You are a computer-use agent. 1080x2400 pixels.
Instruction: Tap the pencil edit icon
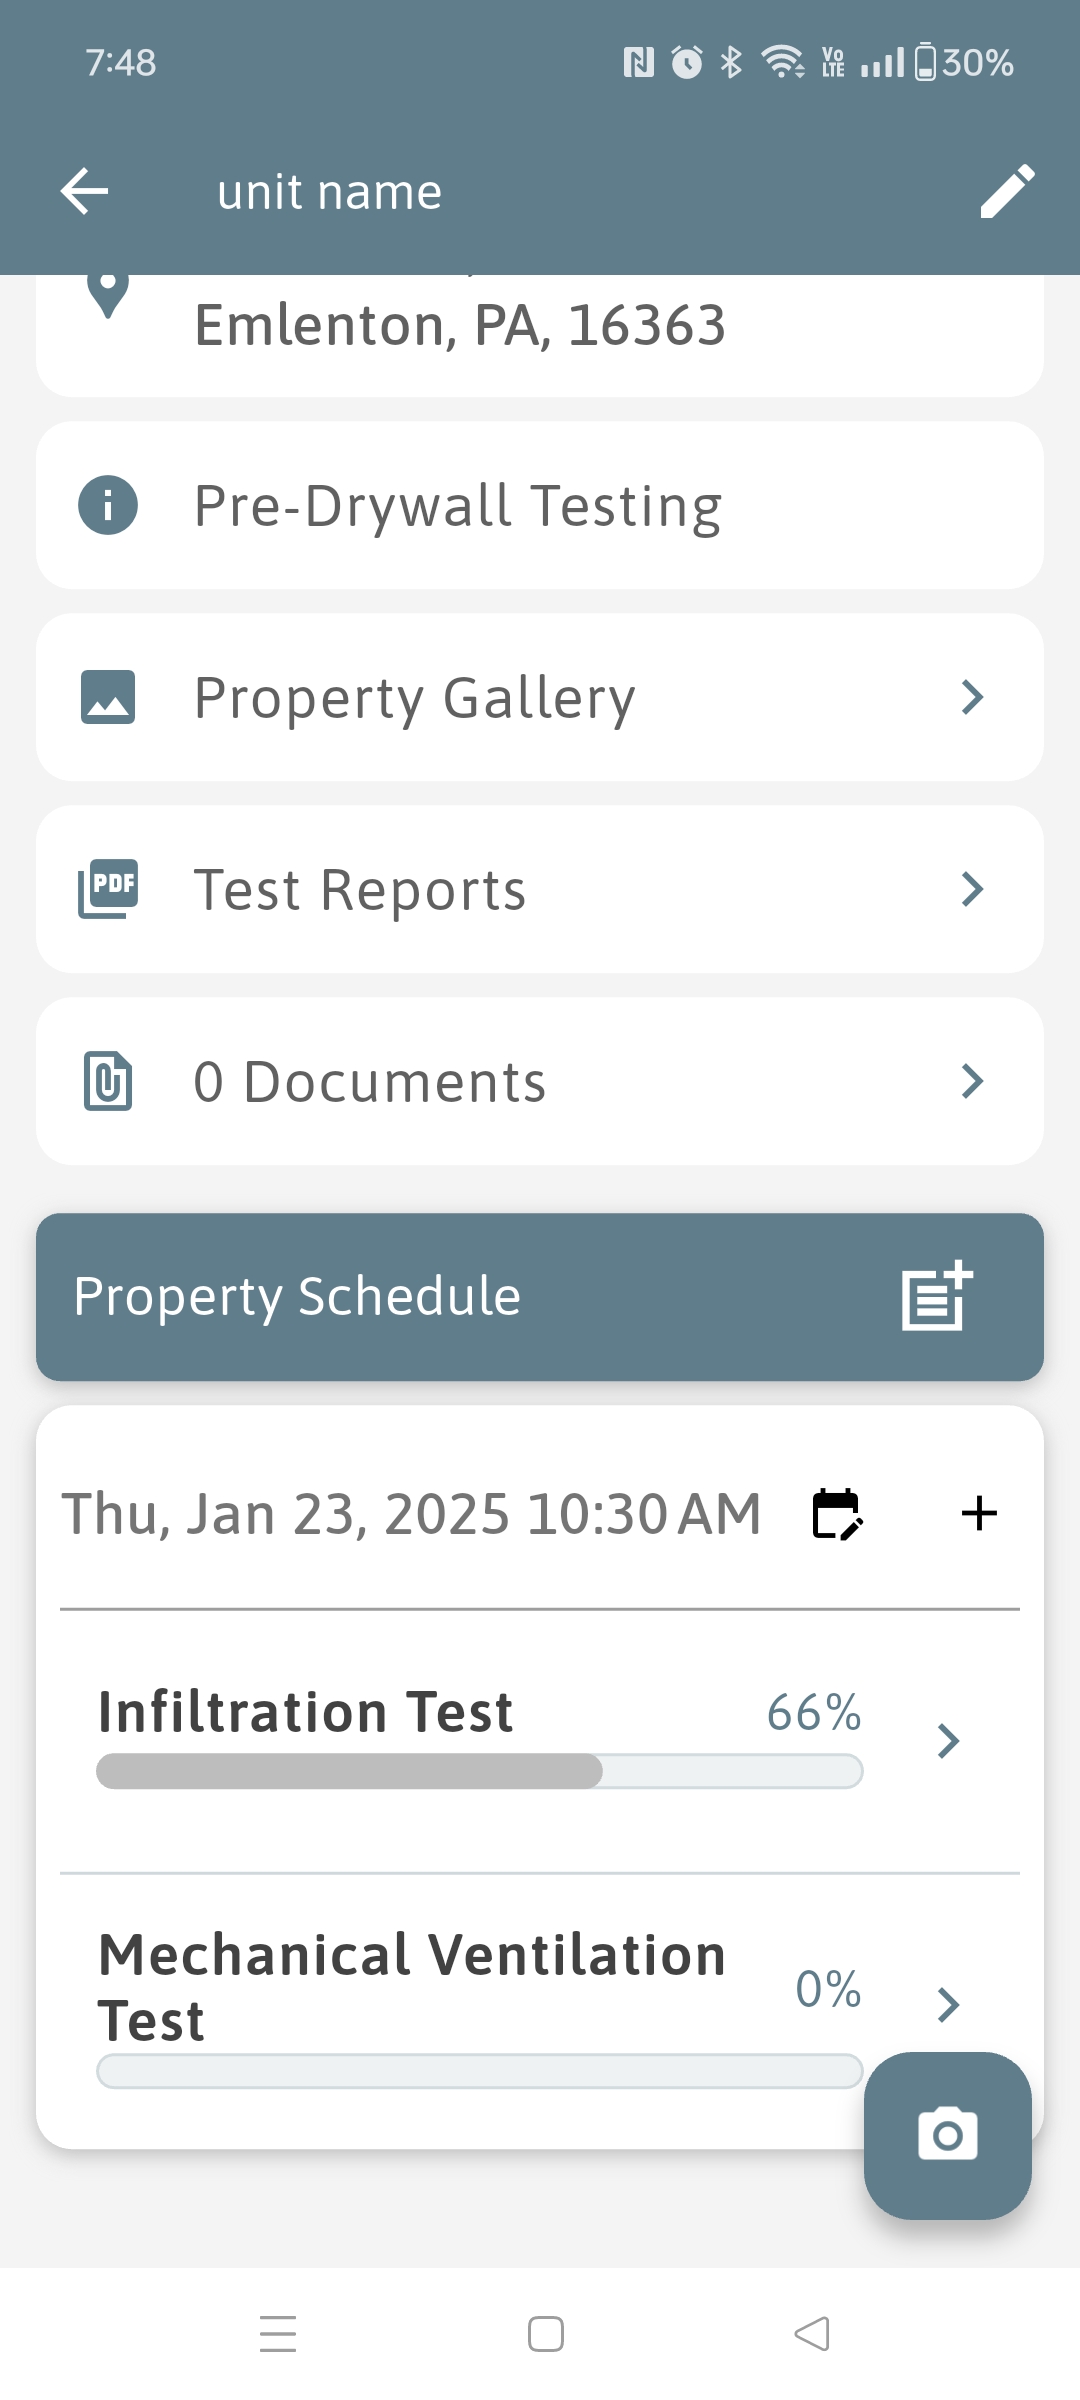click(x=1007, y=191)
